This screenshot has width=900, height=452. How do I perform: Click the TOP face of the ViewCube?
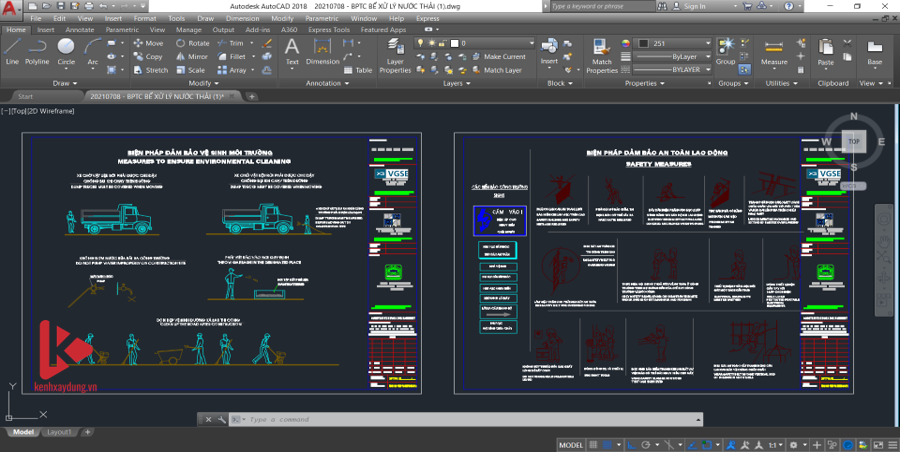(853, 142)
